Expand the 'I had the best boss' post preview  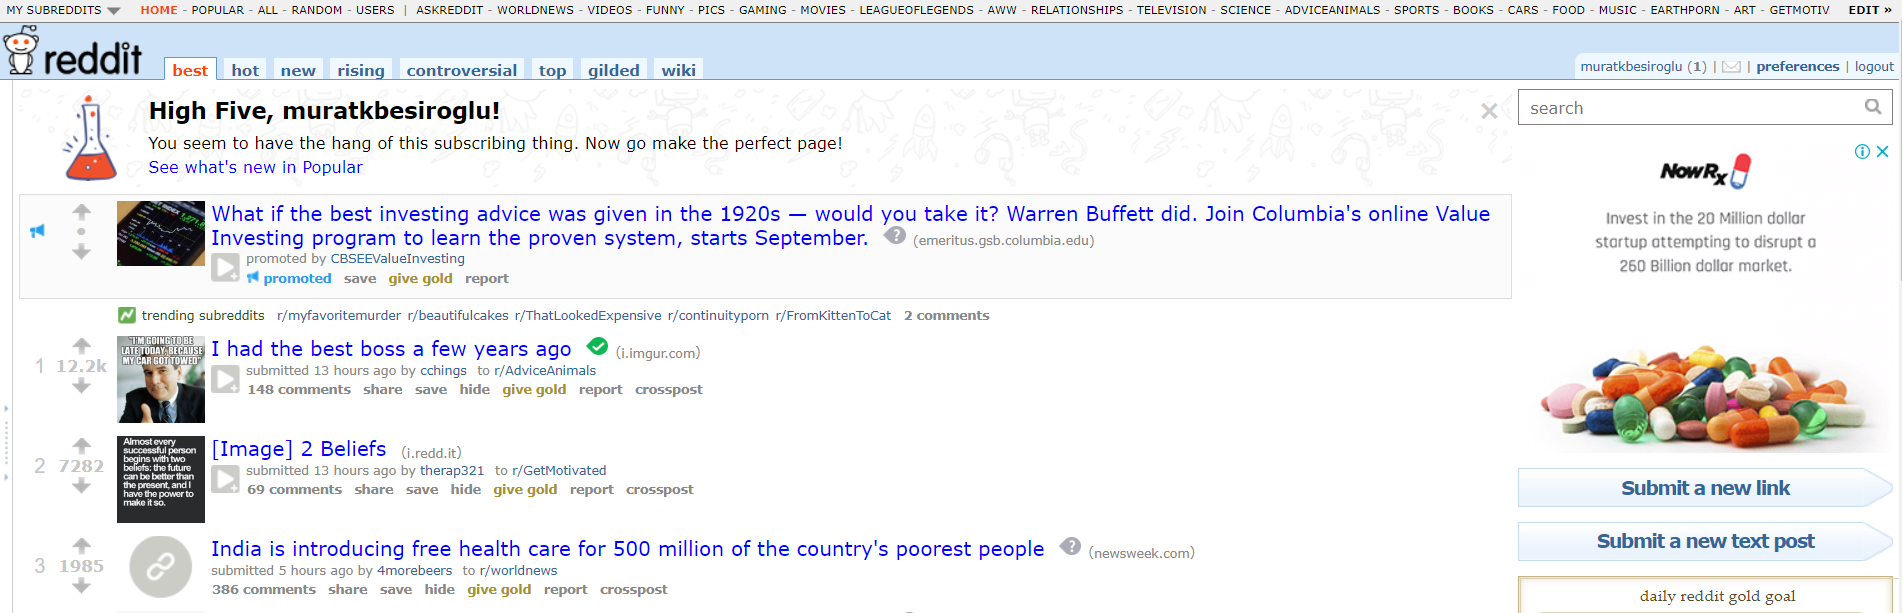tap(225, 379)
